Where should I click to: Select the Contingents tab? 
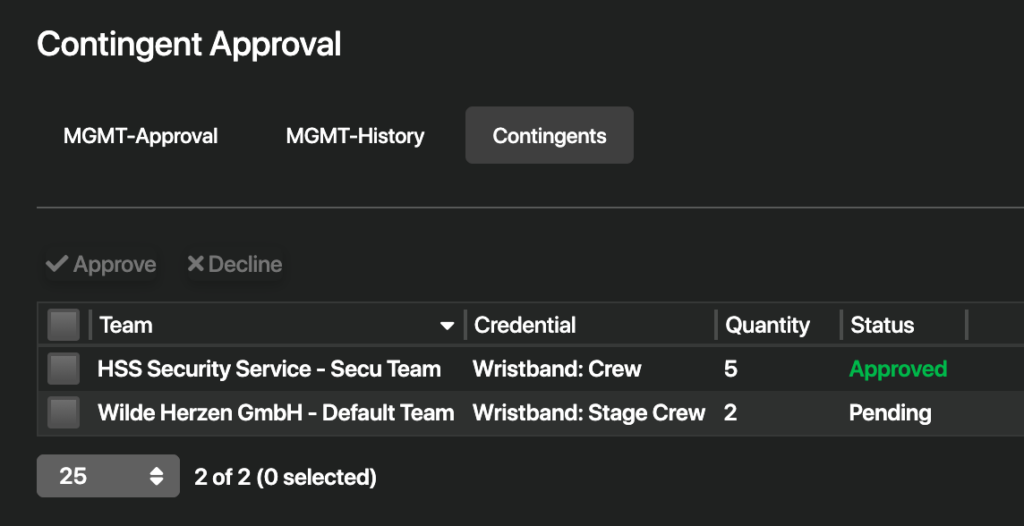point(549,136)
